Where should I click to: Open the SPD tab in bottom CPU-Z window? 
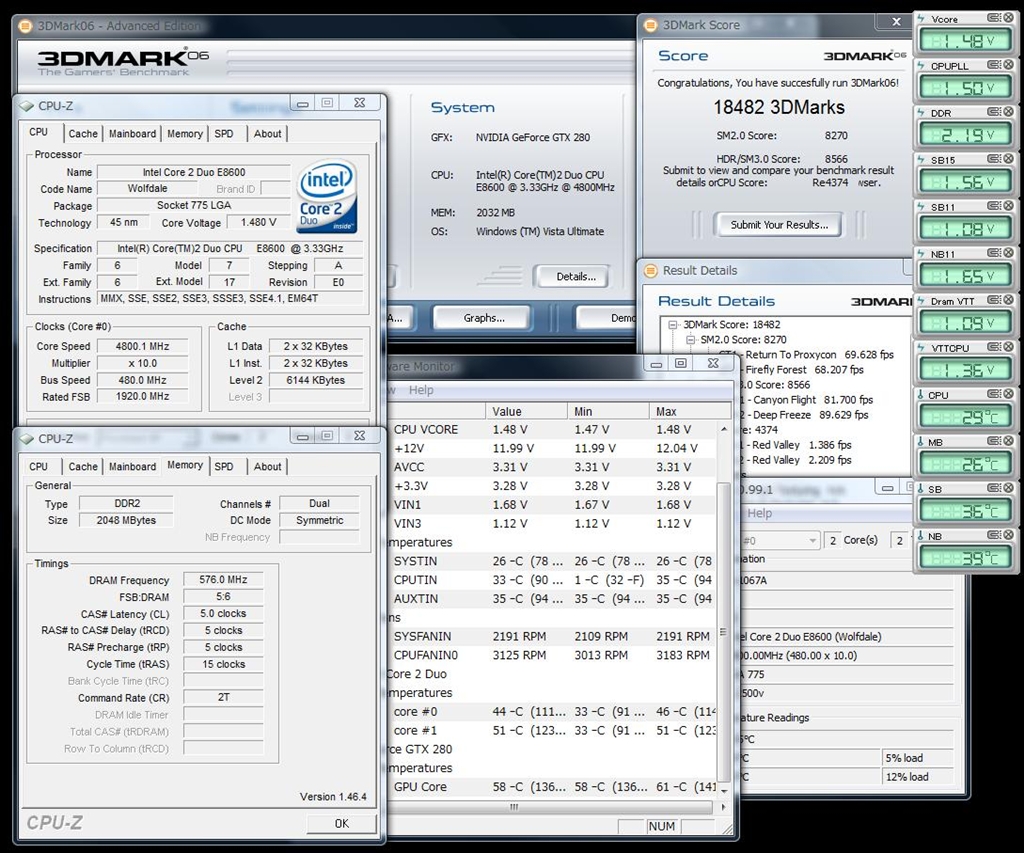pyautogui.click(x=224, y=466)
